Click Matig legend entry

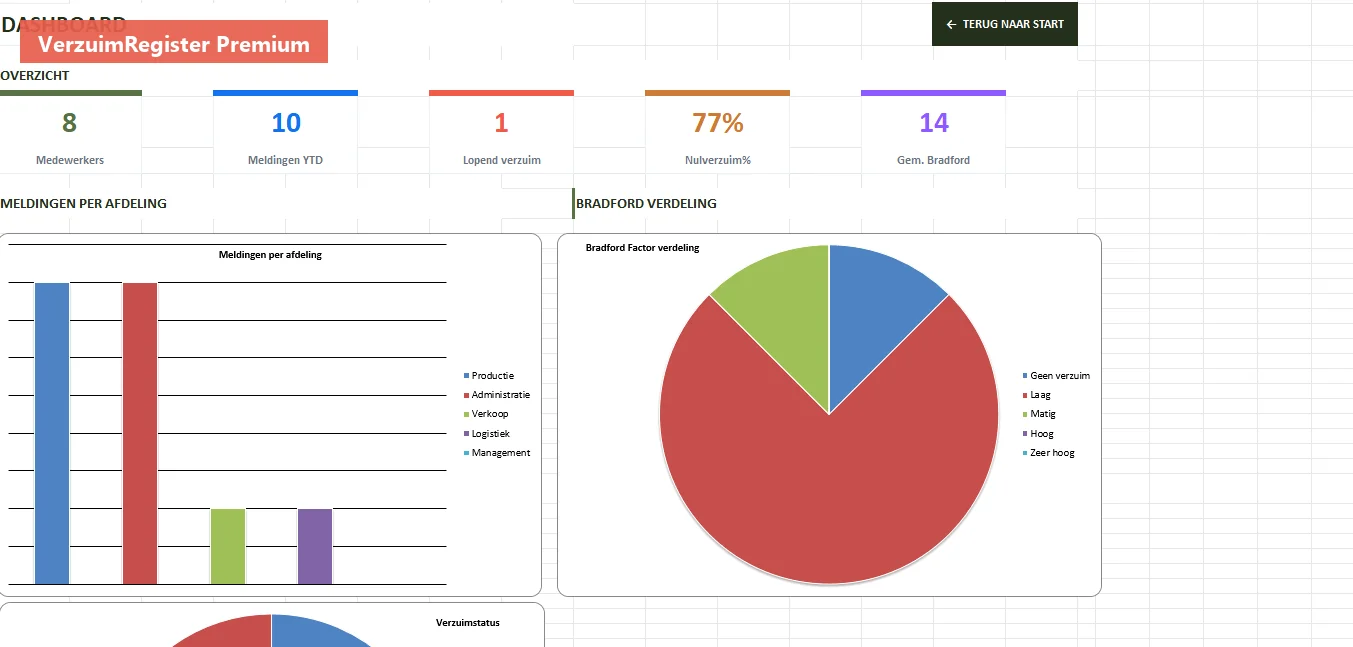[1039, 414]
